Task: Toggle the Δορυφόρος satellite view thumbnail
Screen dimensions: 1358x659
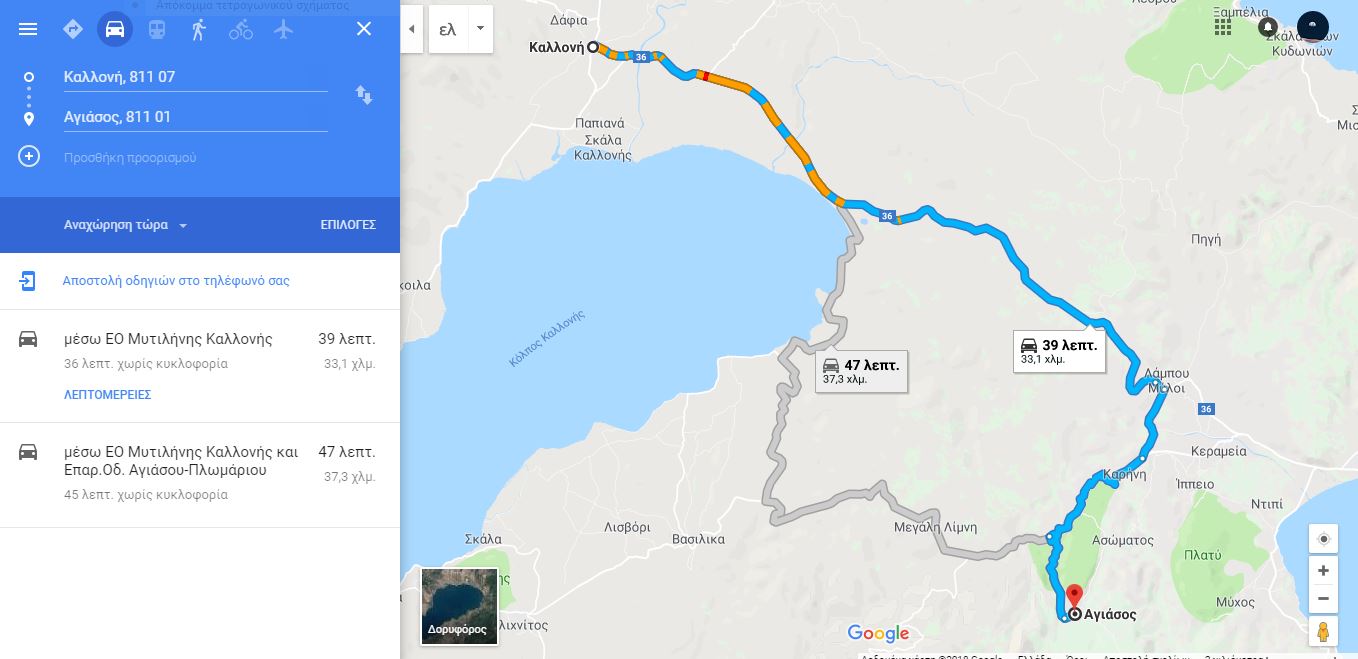Action: pos(459,606)
